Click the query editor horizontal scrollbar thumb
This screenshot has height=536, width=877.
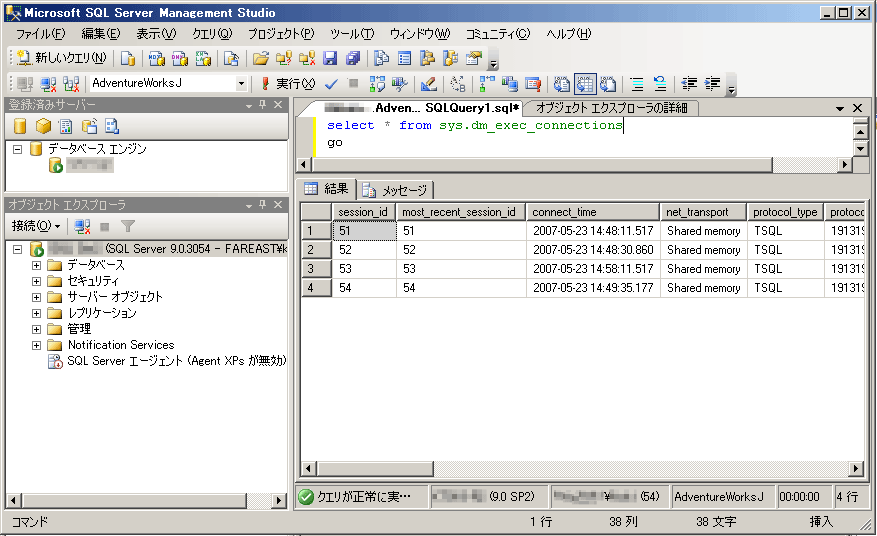(x=542, y=165)
